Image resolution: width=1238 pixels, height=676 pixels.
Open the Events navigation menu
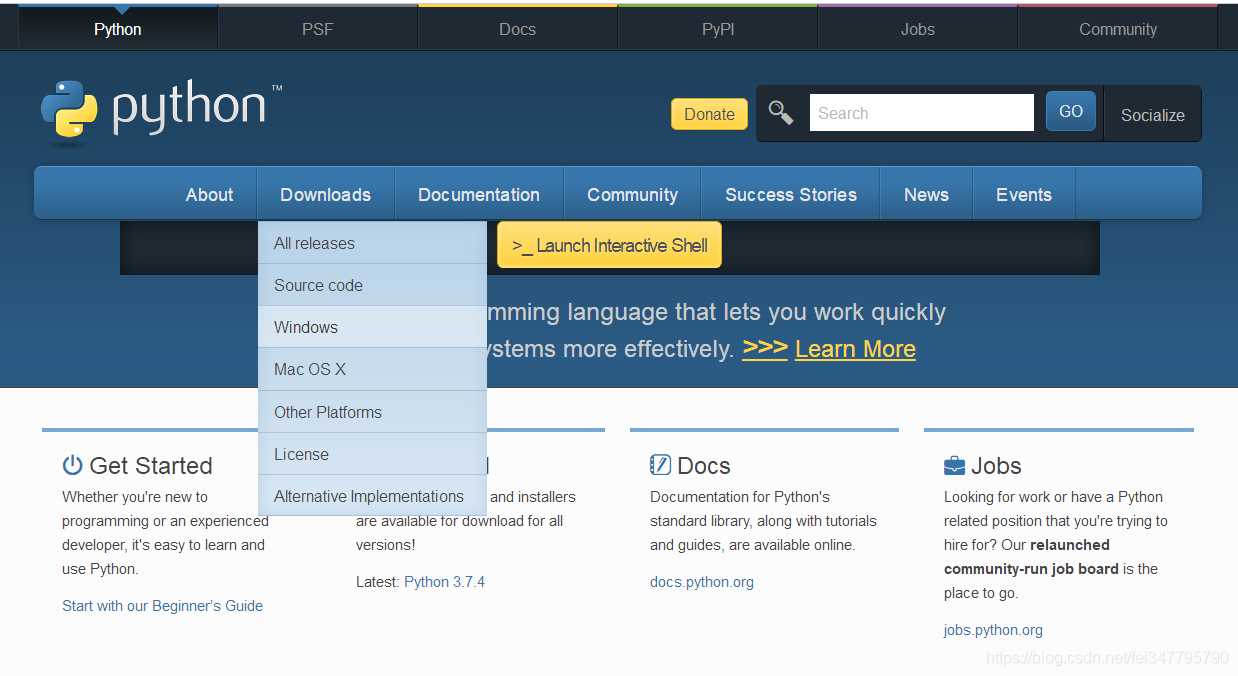1024,195
